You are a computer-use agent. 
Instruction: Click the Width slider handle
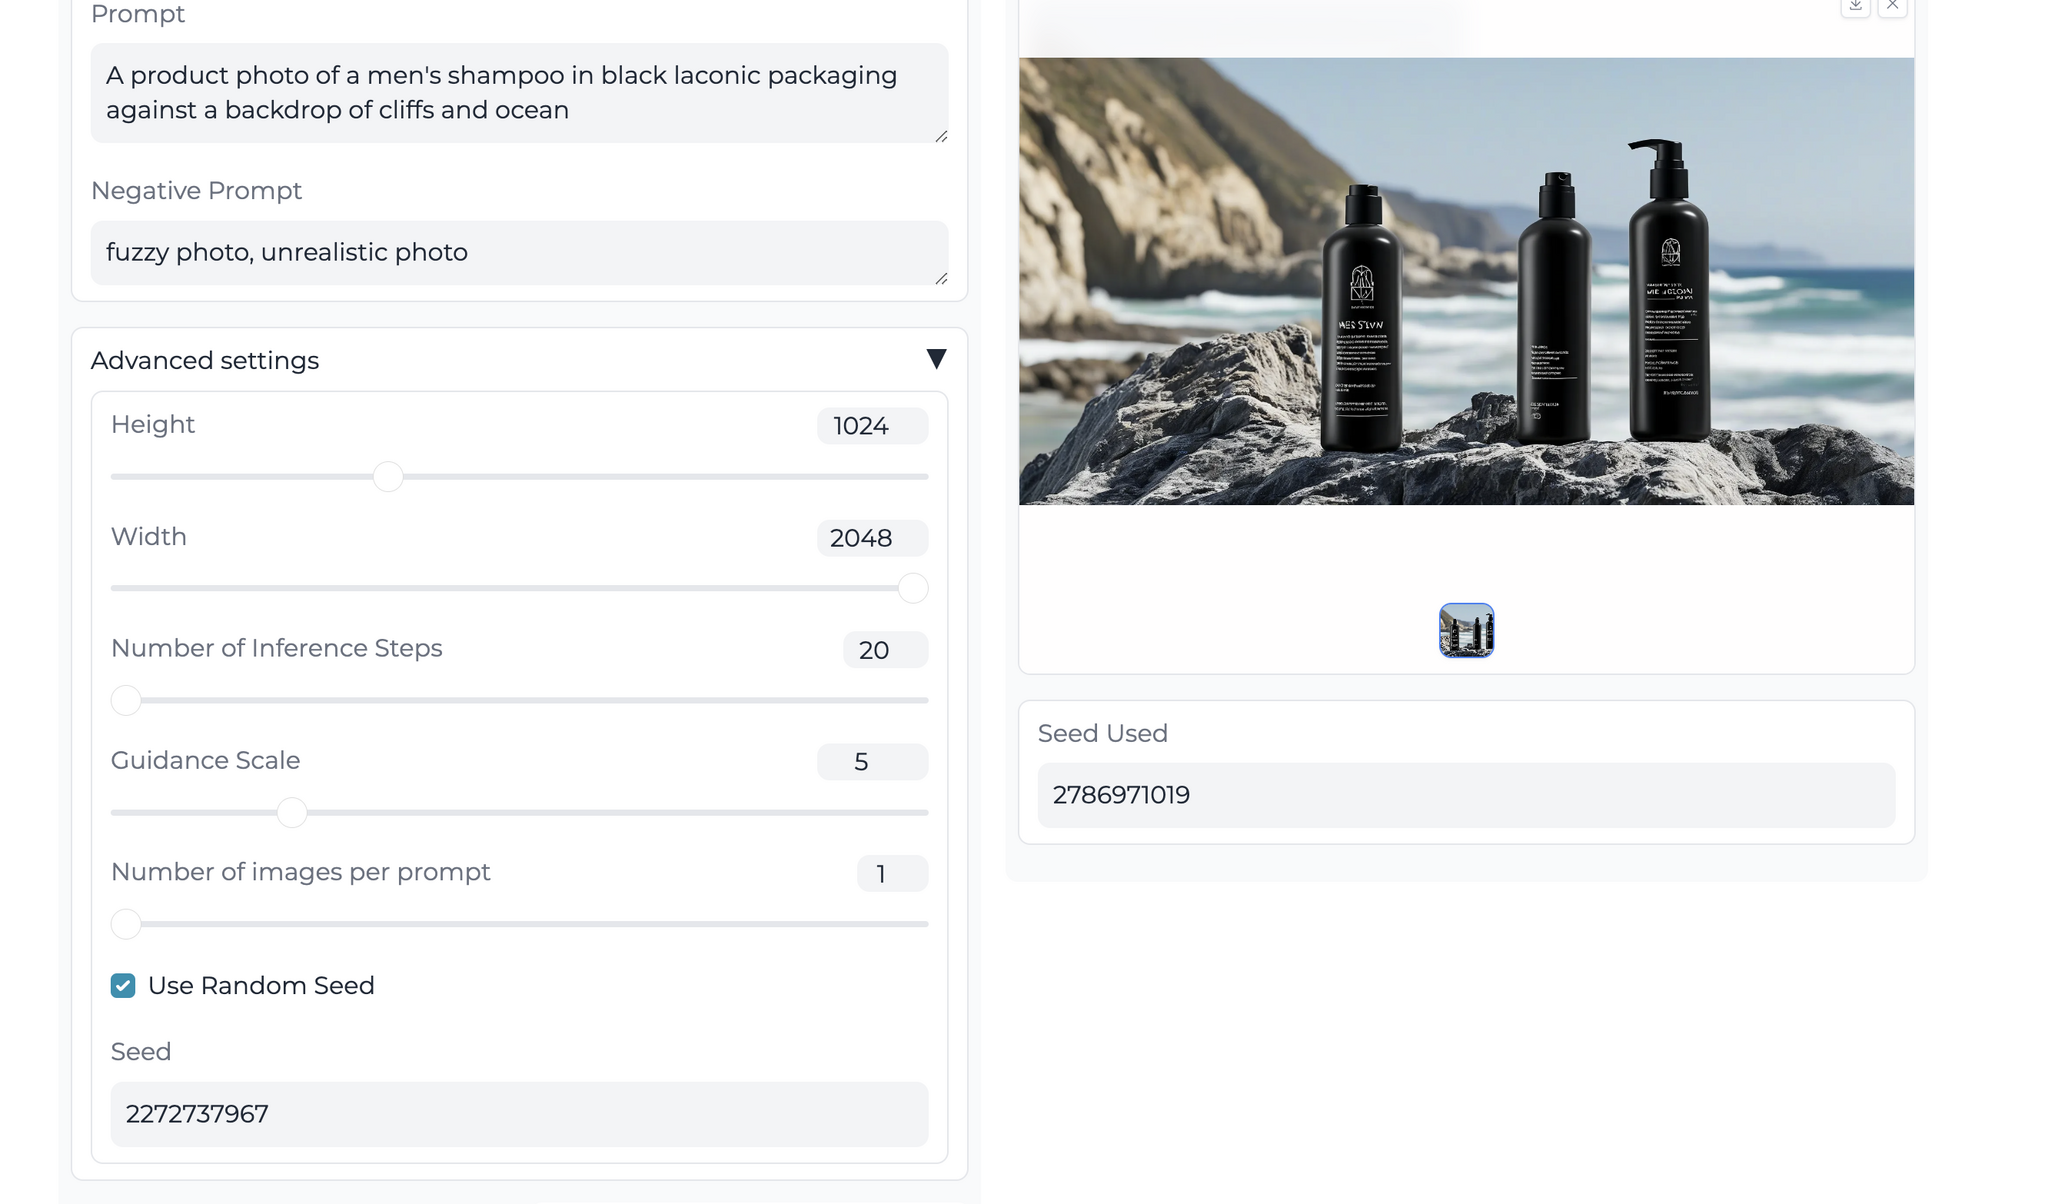click(x=912, y=588)
